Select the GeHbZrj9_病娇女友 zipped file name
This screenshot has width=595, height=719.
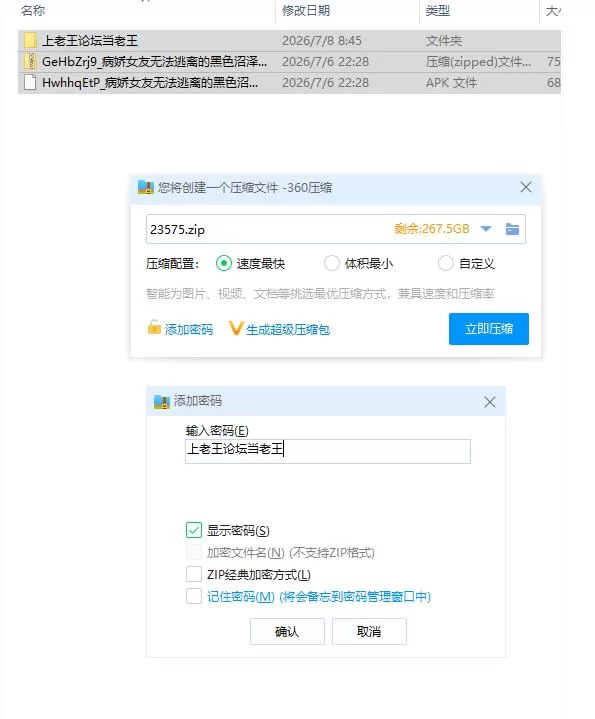click(154, 61)
